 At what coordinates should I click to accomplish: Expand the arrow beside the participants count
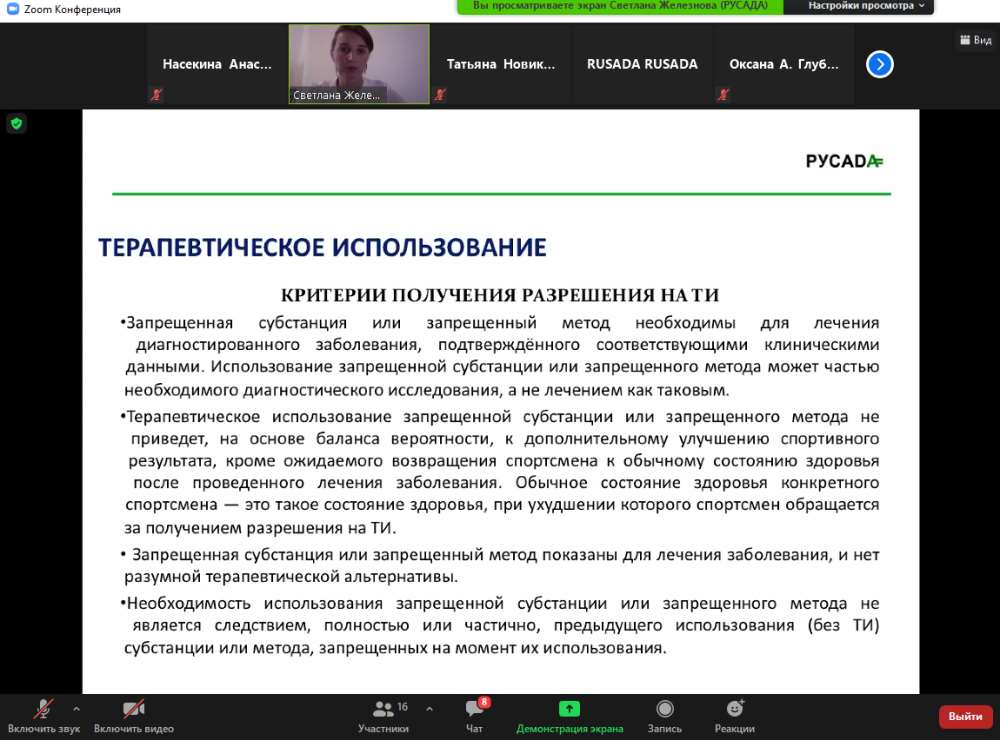(x=429, y=708)
